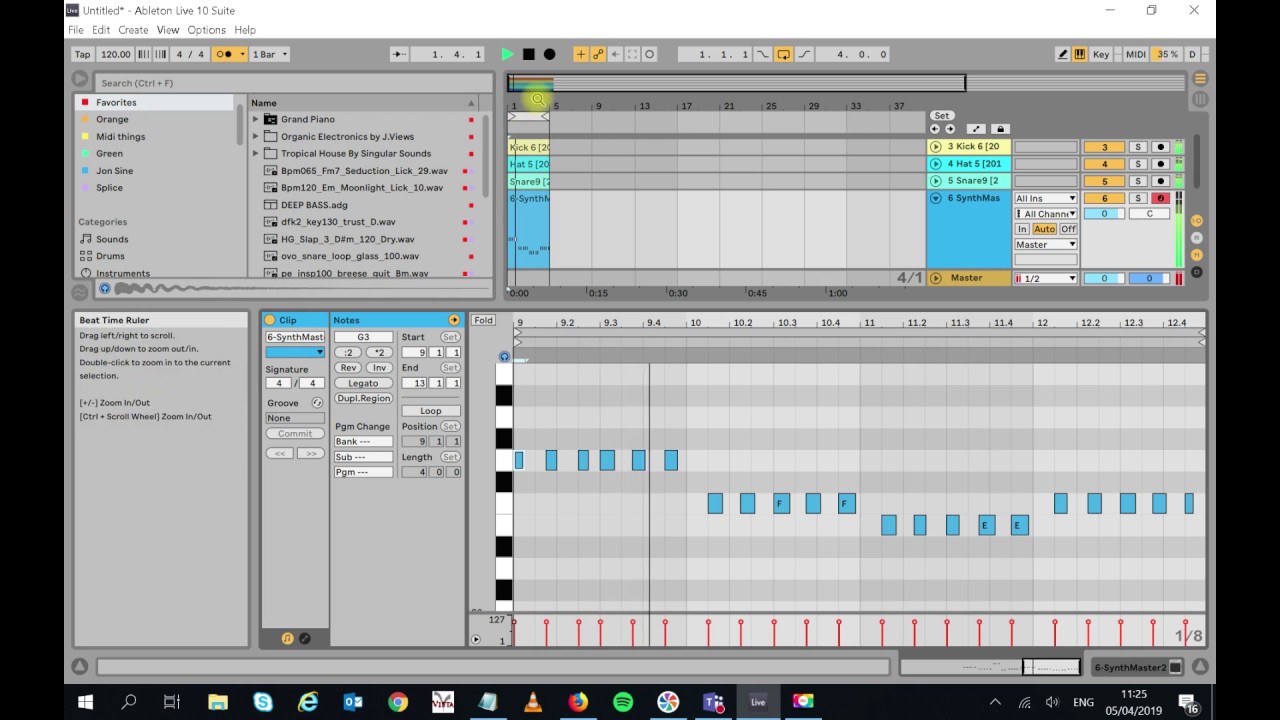Image resolution: width=1280 pixels, height=720 pixels.
Task: Arm the 5 Snare9 track for recording
Action: click(1160, 181)
